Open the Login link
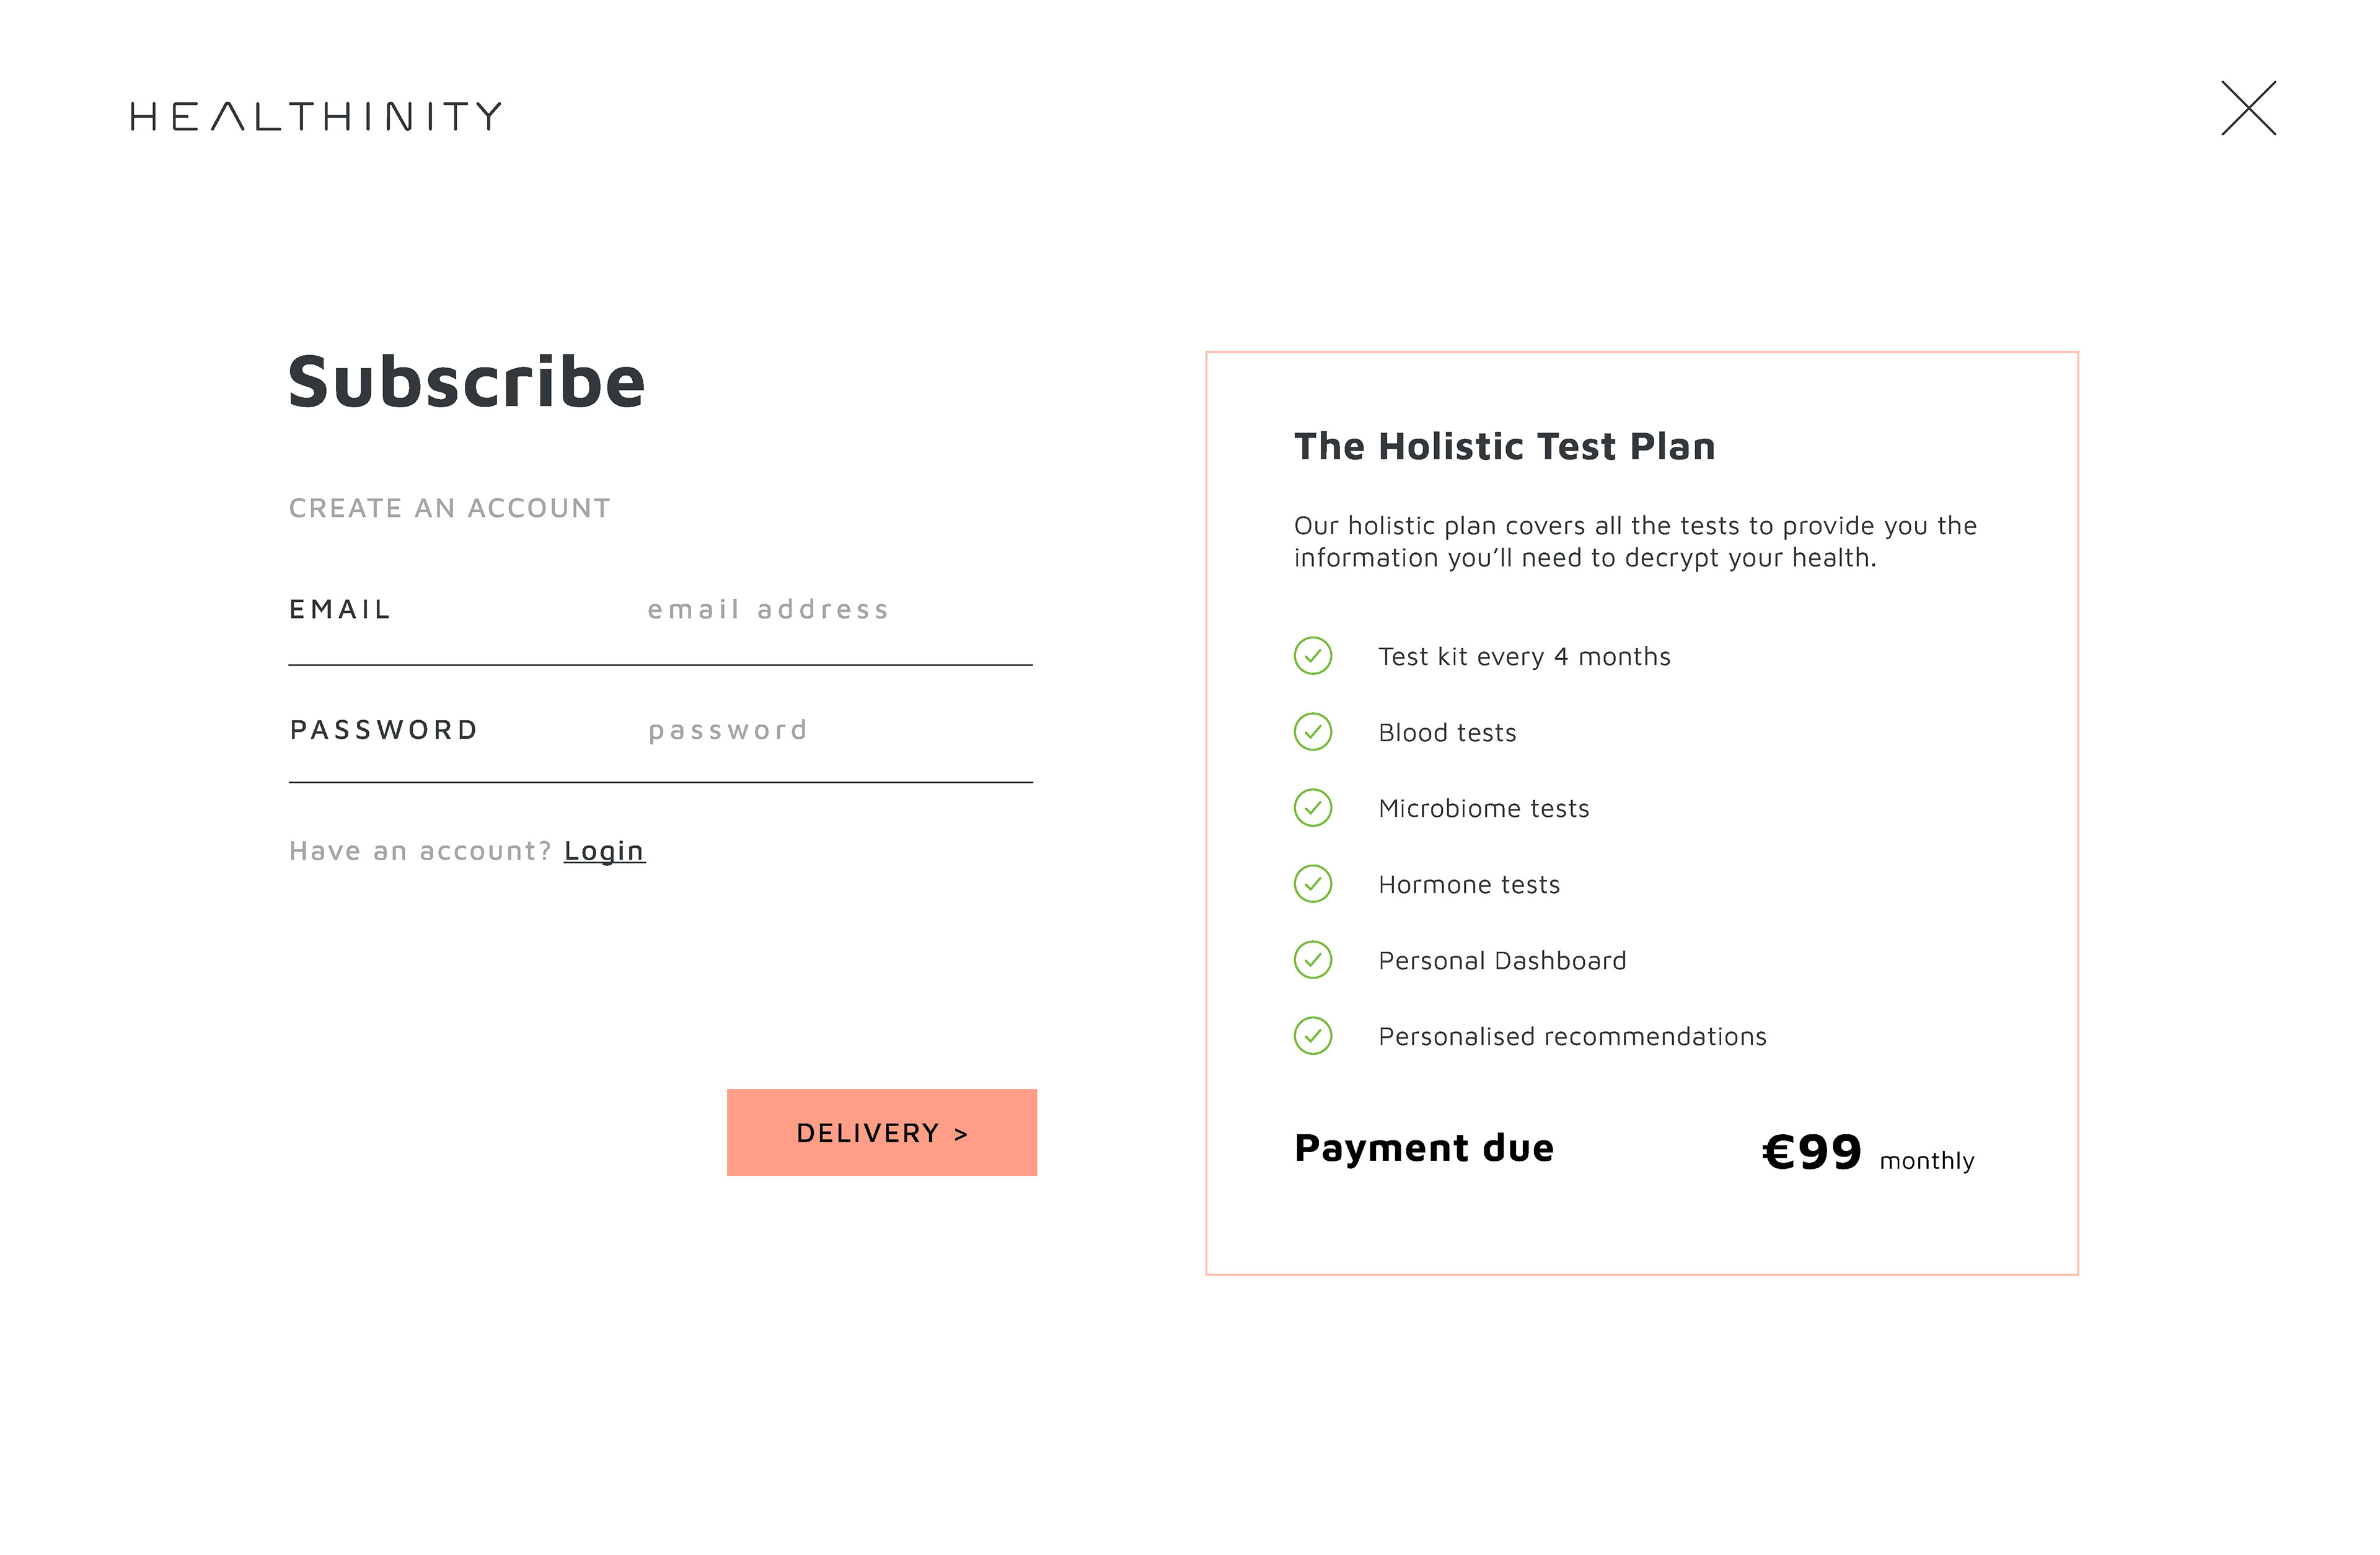The height and width of the screenshot is (1555, 2380). click(x=604, y=851)
